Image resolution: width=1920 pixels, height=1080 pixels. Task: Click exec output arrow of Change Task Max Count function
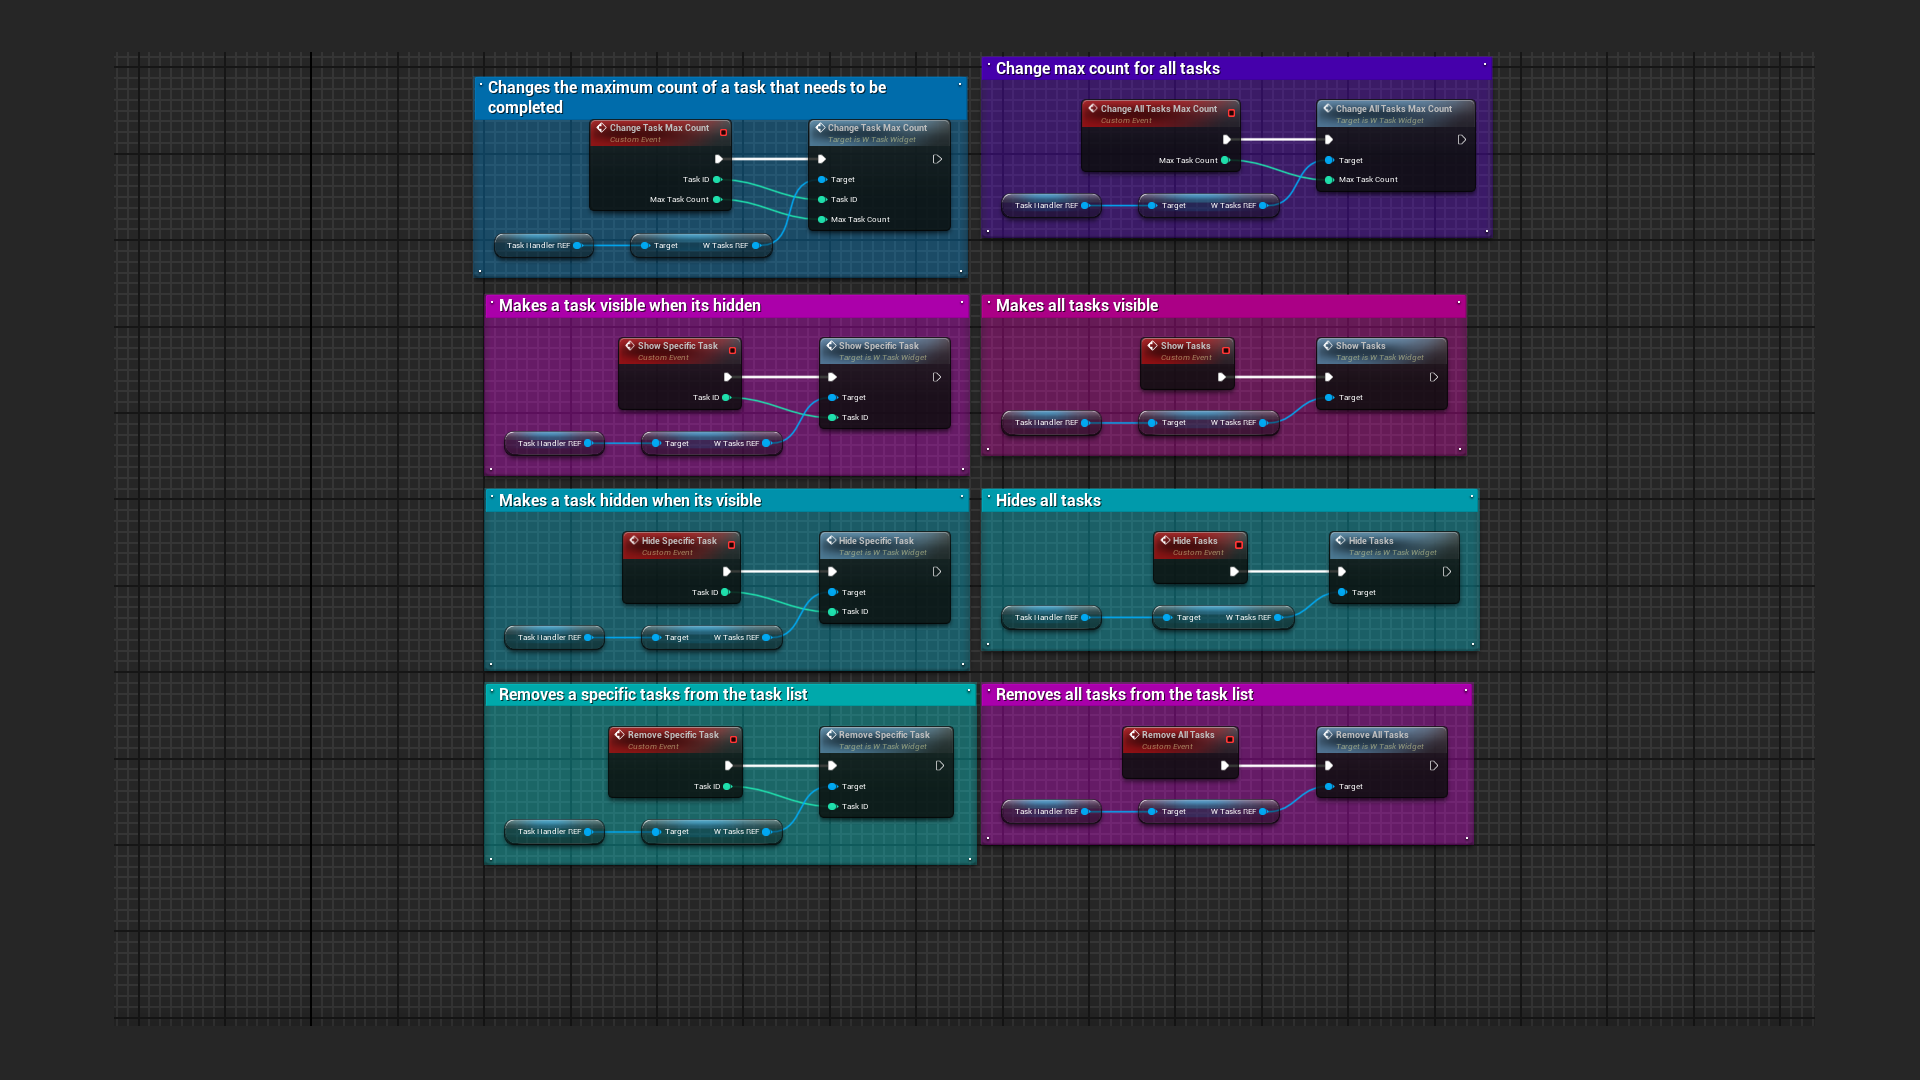[937, 159]
